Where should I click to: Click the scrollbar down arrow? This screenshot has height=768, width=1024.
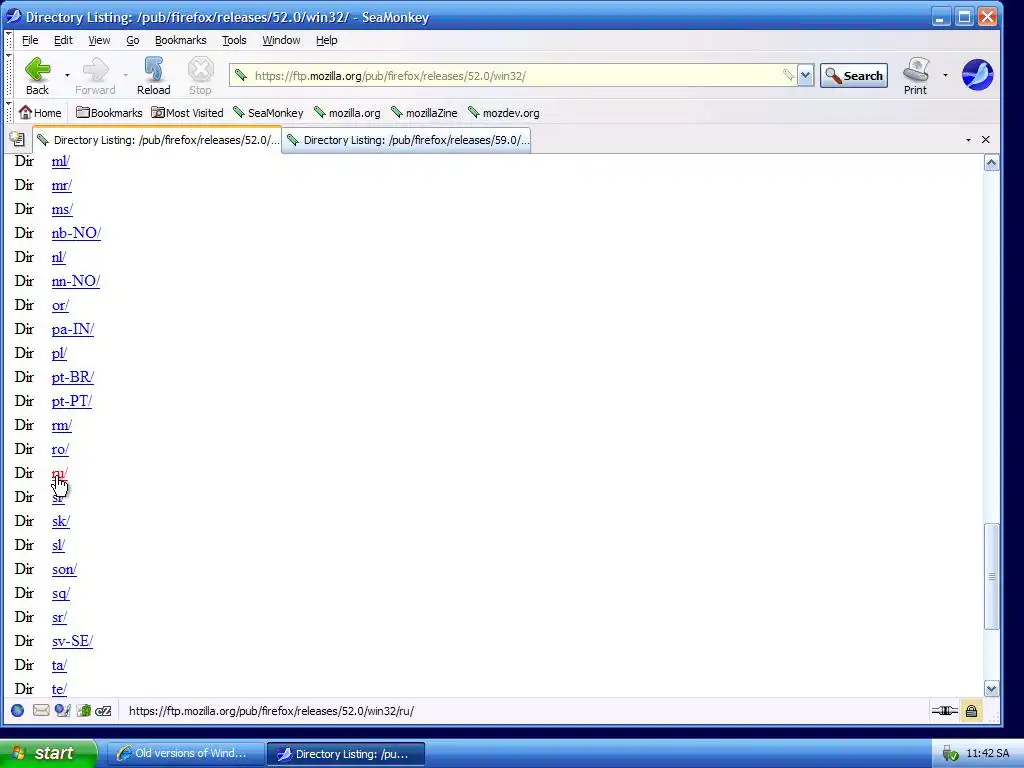[x=991, y=688]
